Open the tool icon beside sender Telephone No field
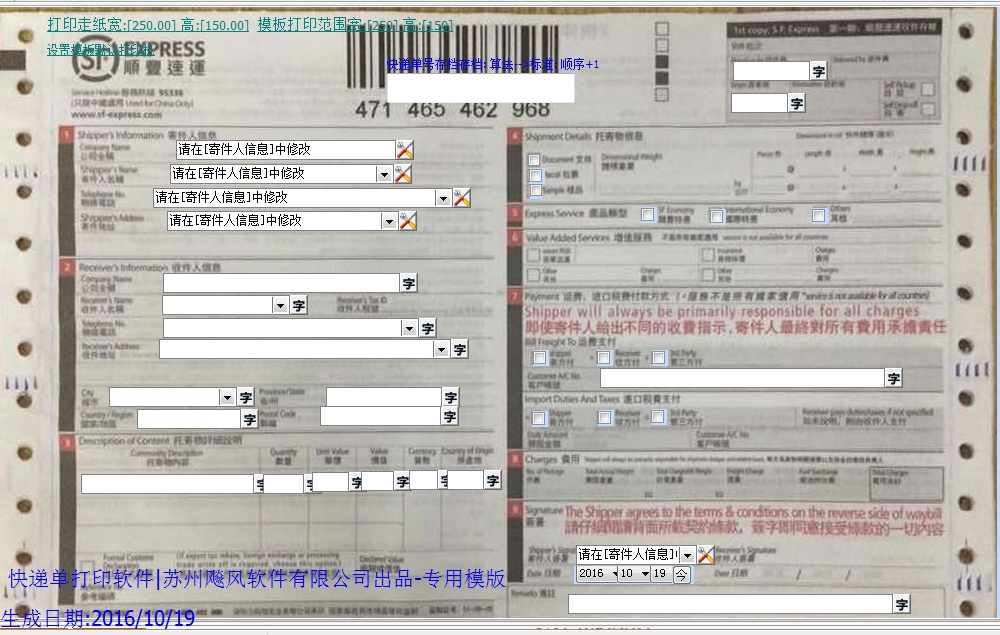Viewport: 1000px width, 635px height. pos(462,198)
